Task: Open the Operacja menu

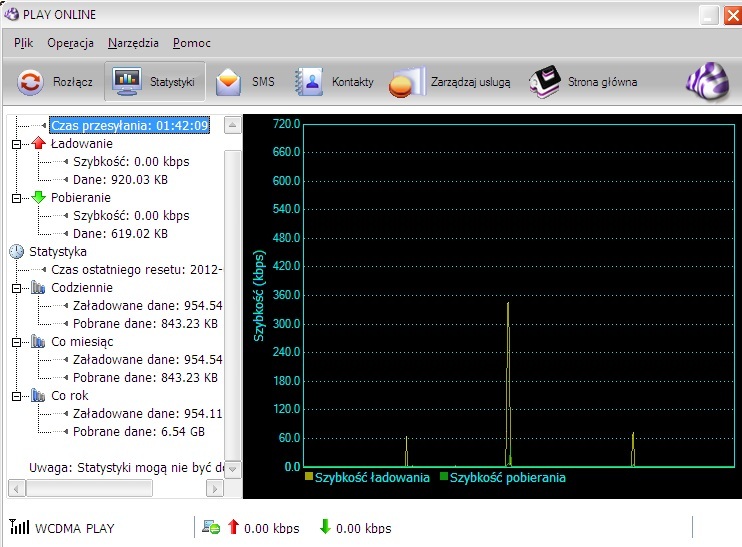Action: 71,43
